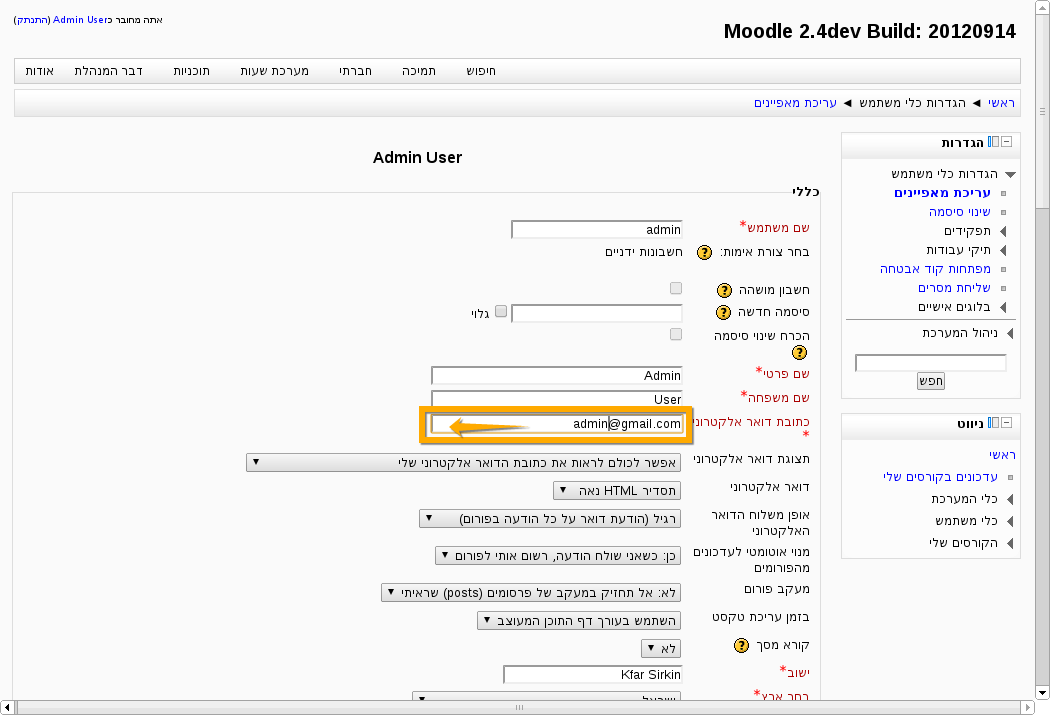Check the הכרח שינוי סיסמה checkbox
This screenshot has width=1050, height=715.
pos(676,334)
